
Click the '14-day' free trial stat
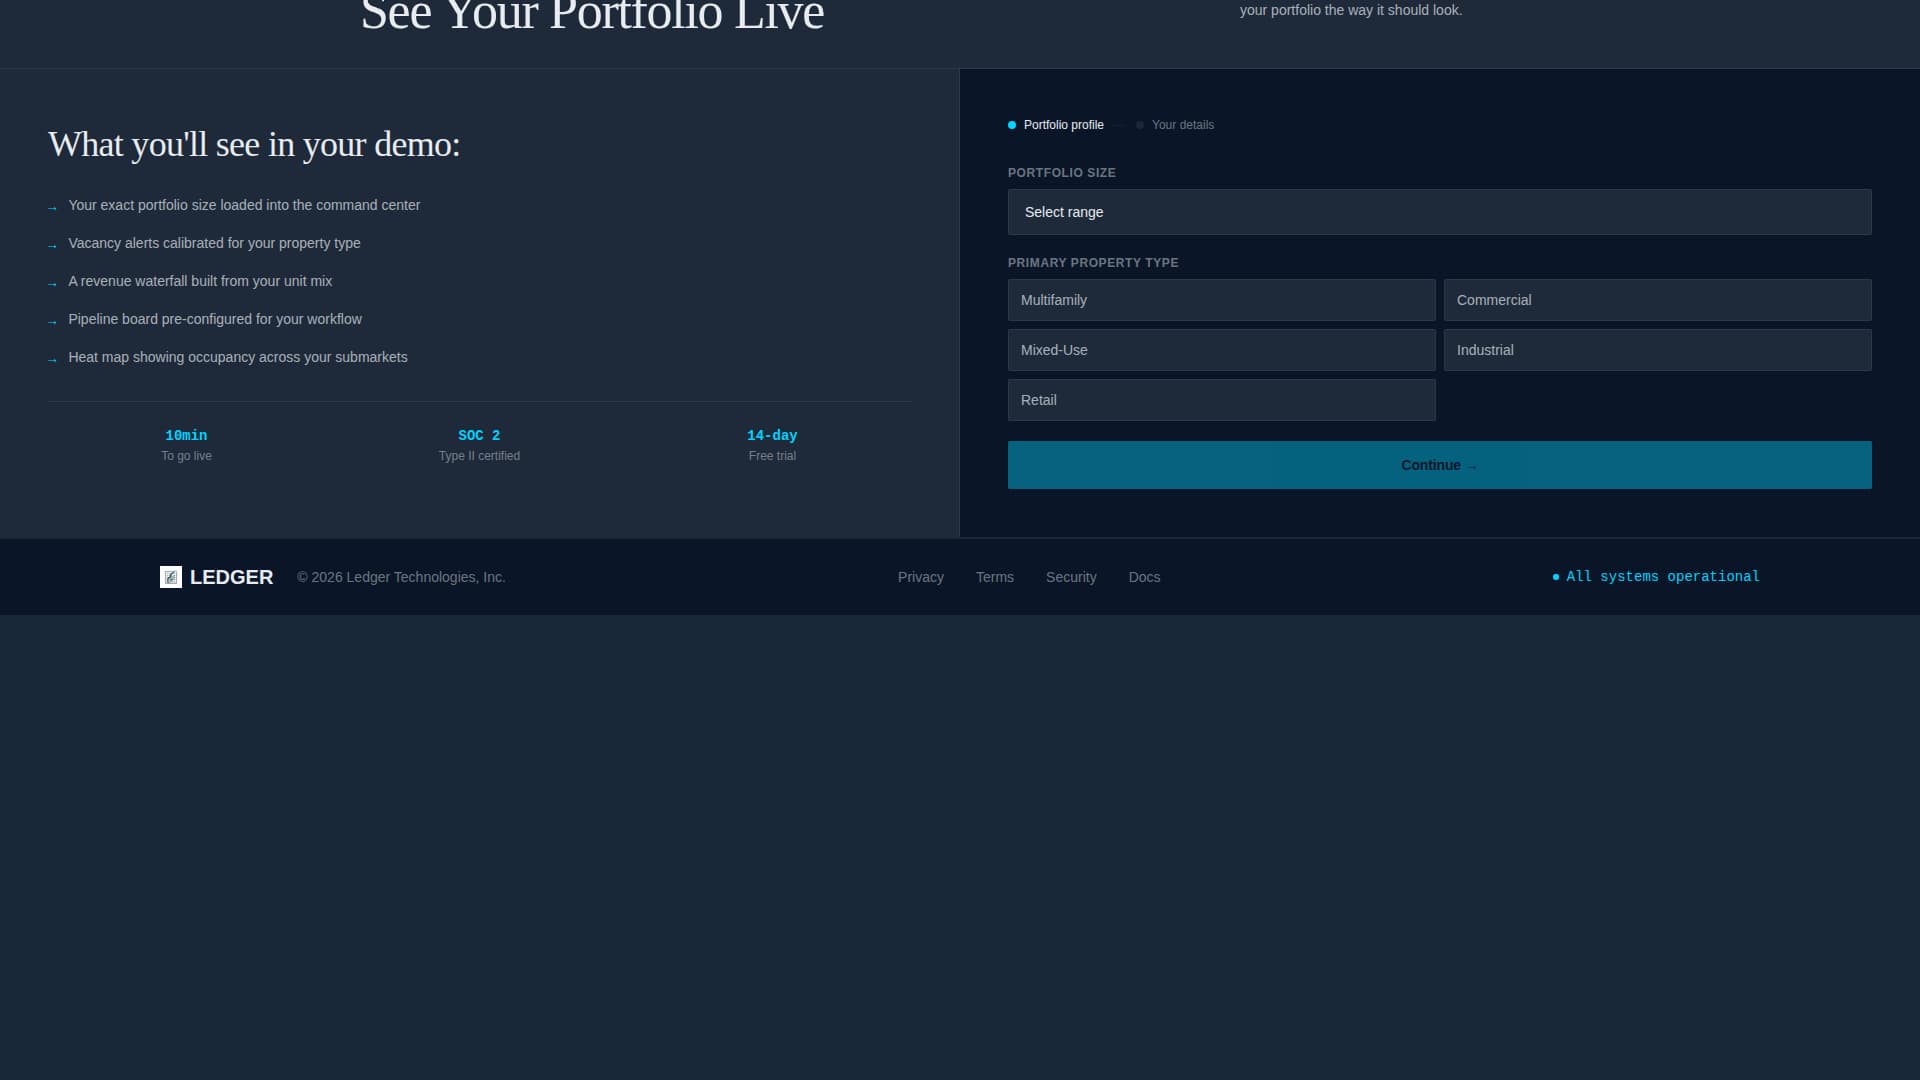point(772,436)
